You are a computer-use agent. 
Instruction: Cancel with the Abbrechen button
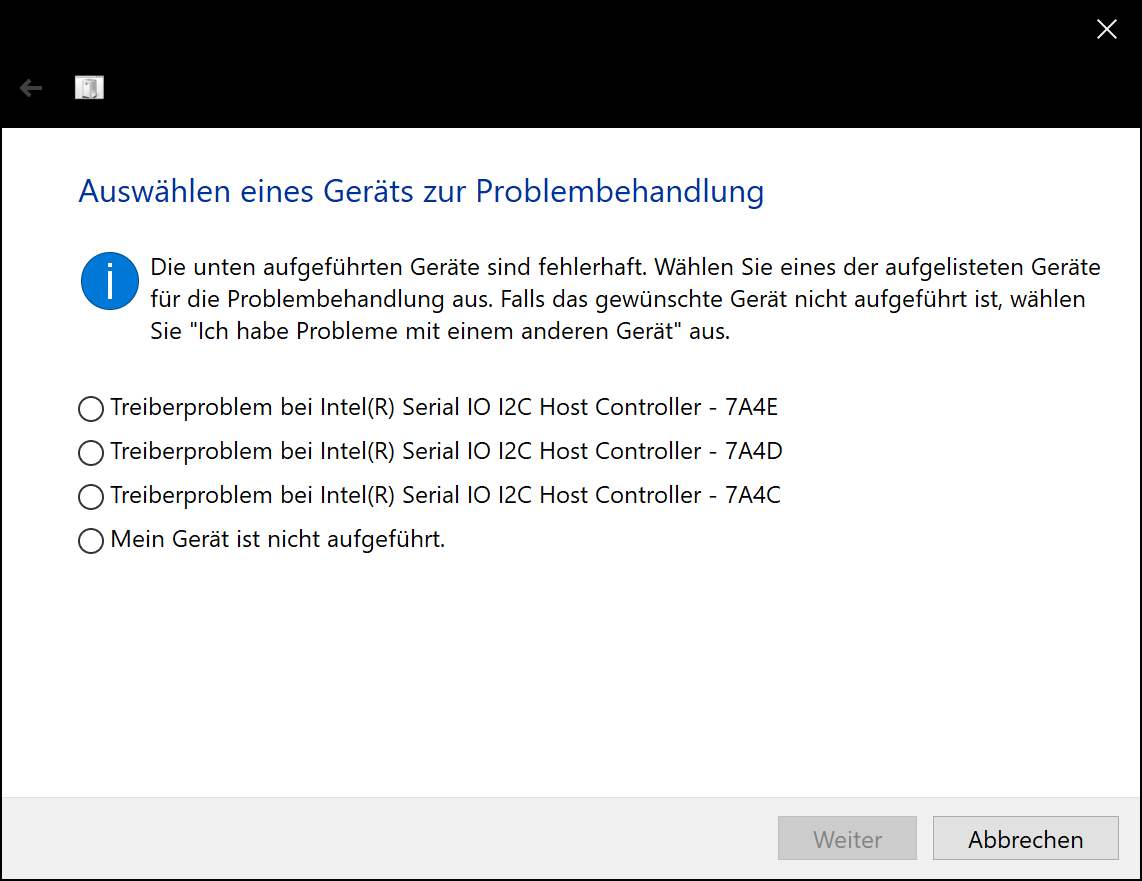click(1025, 838)
